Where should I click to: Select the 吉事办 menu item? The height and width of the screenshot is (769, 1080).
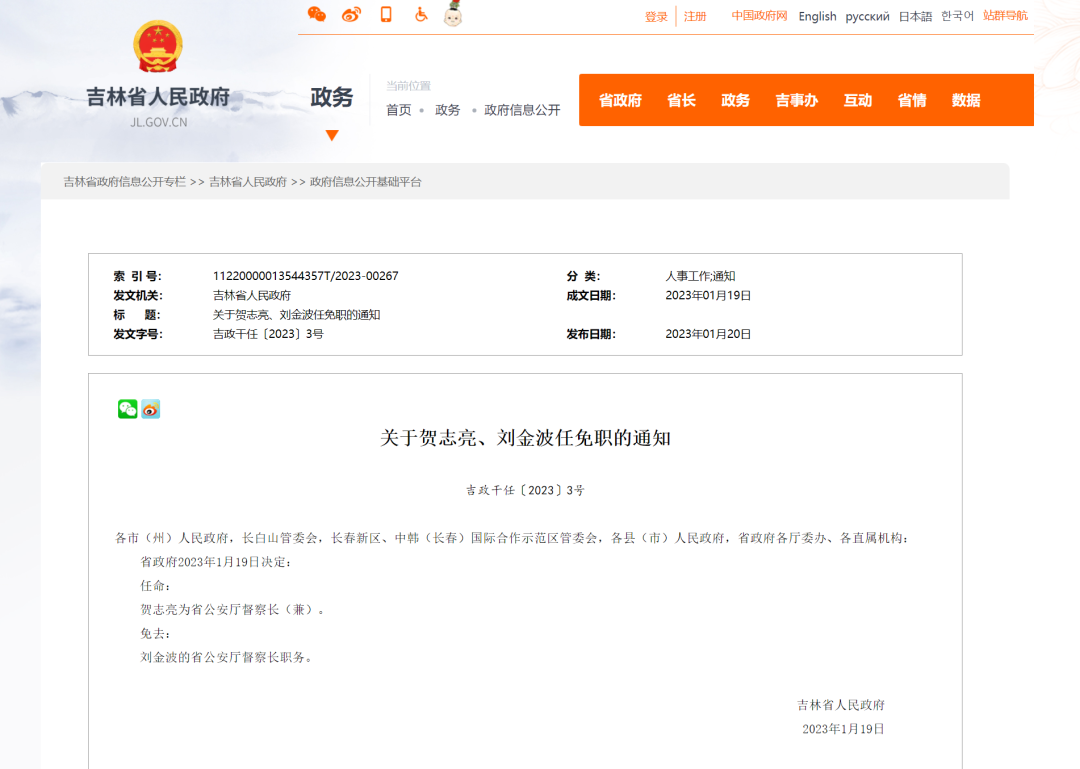[796, 100]
